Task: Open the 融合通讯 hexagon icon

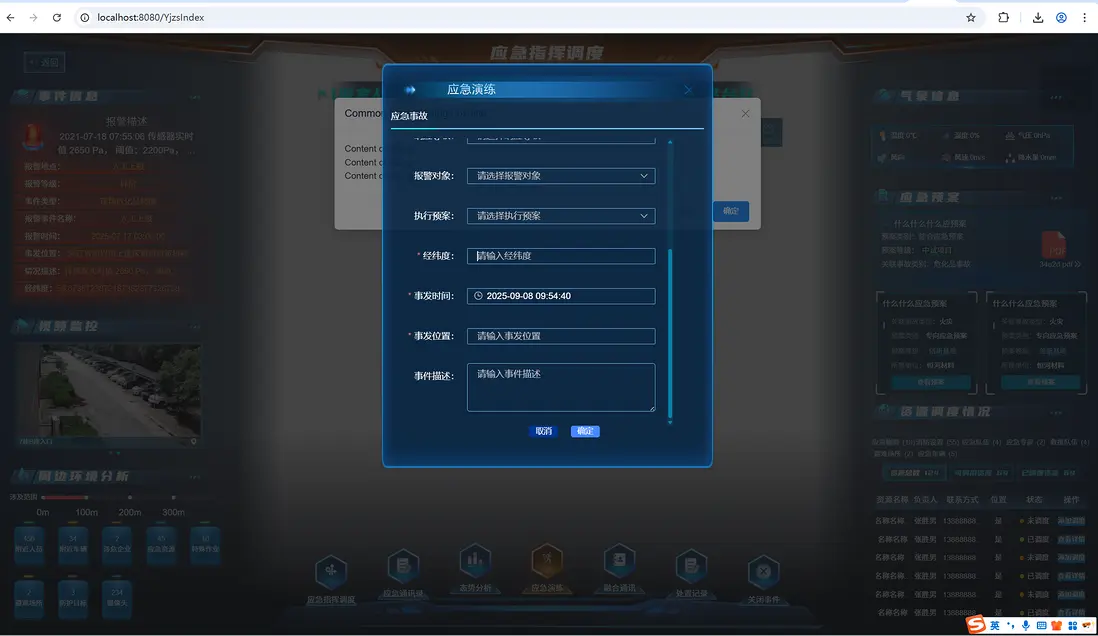Action: [x=619, y=560]
